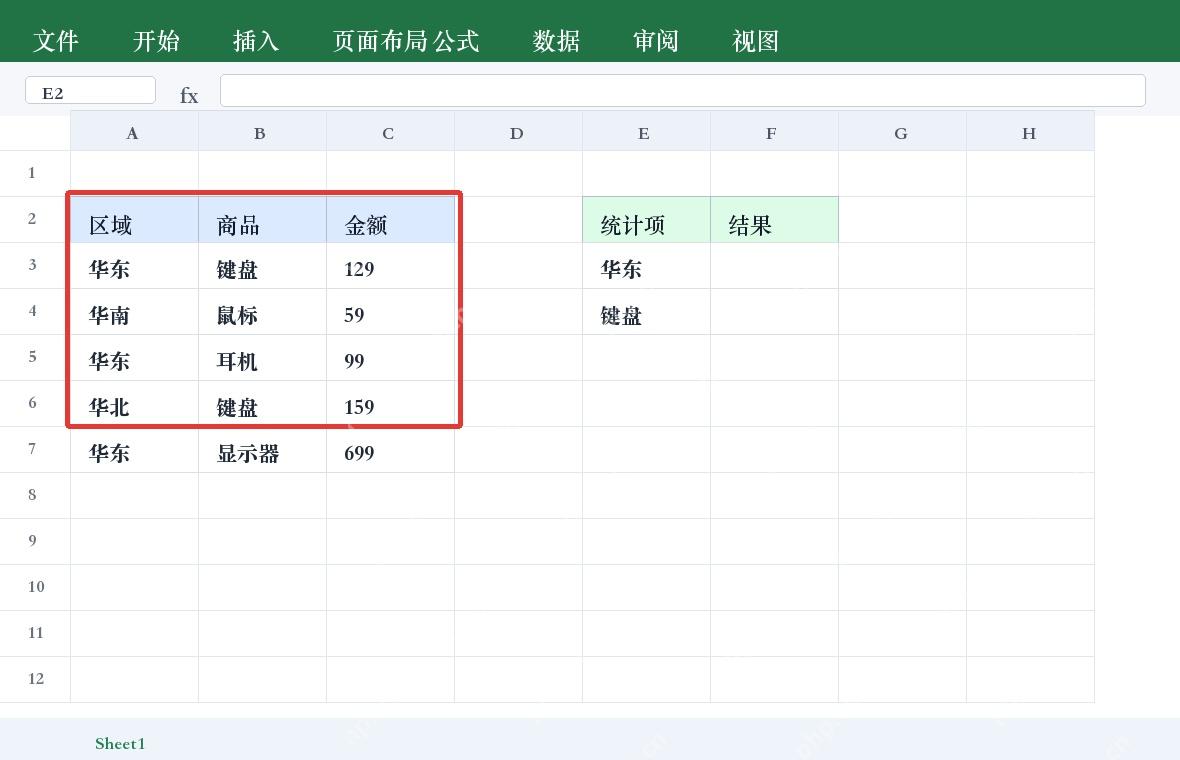
Task: Select row 12 header
Action: tap(35, 679)
